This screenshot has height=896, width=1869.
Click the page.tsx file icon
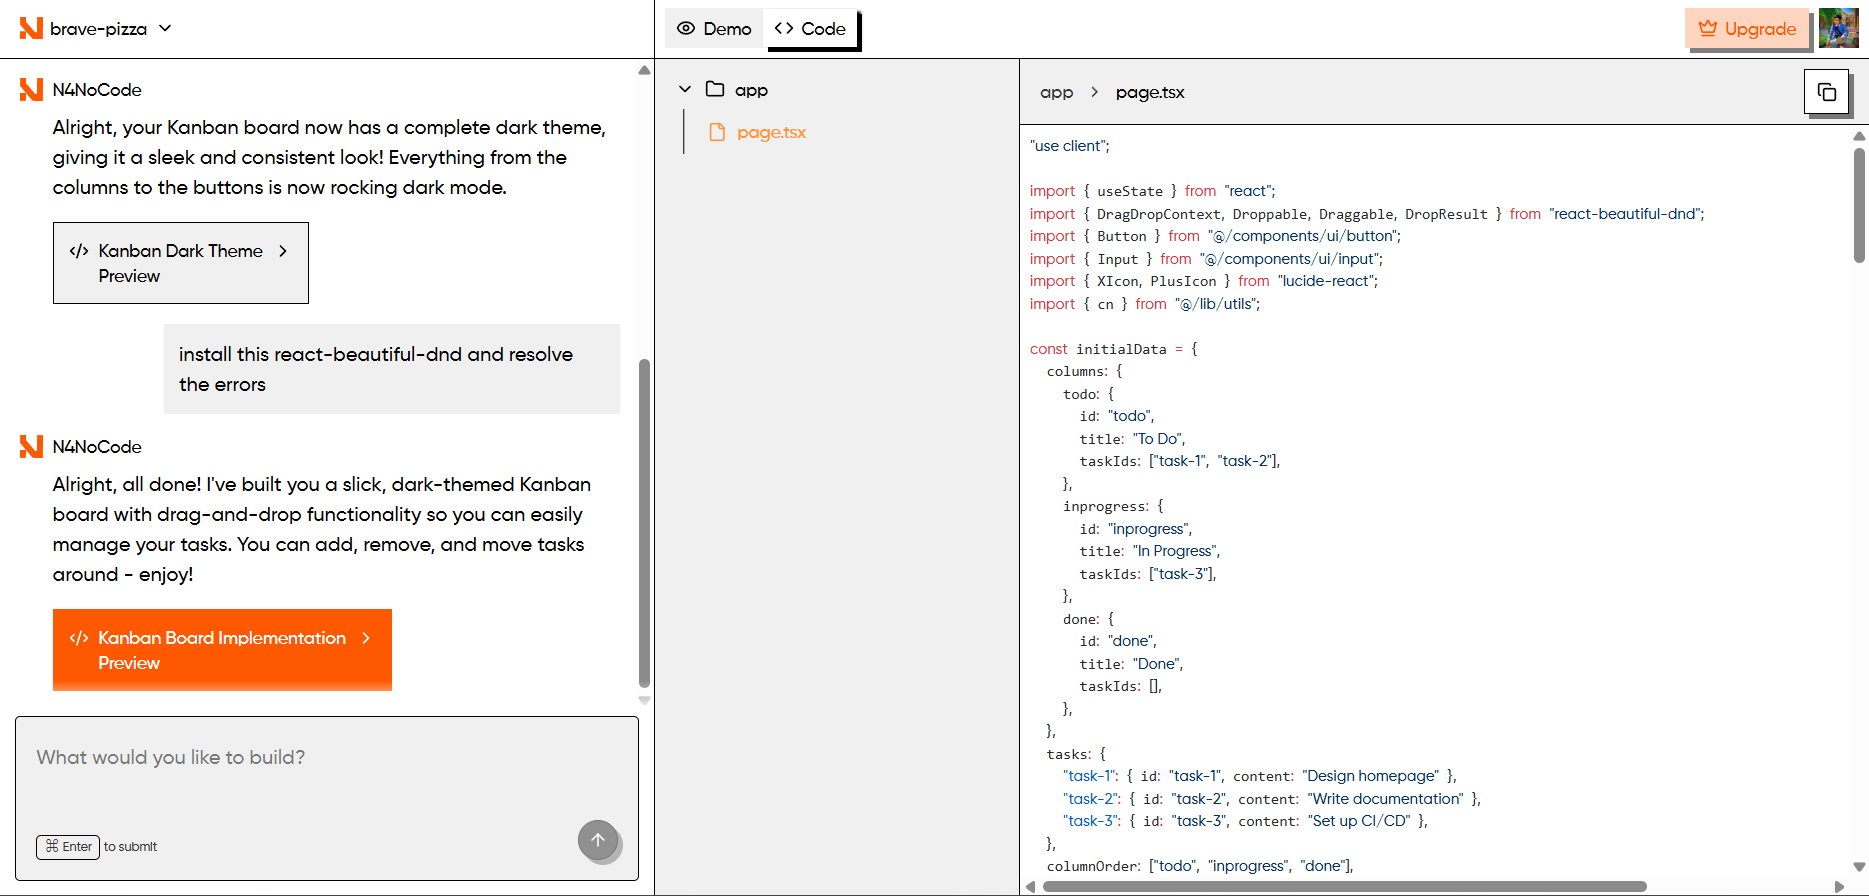(716, 132)
